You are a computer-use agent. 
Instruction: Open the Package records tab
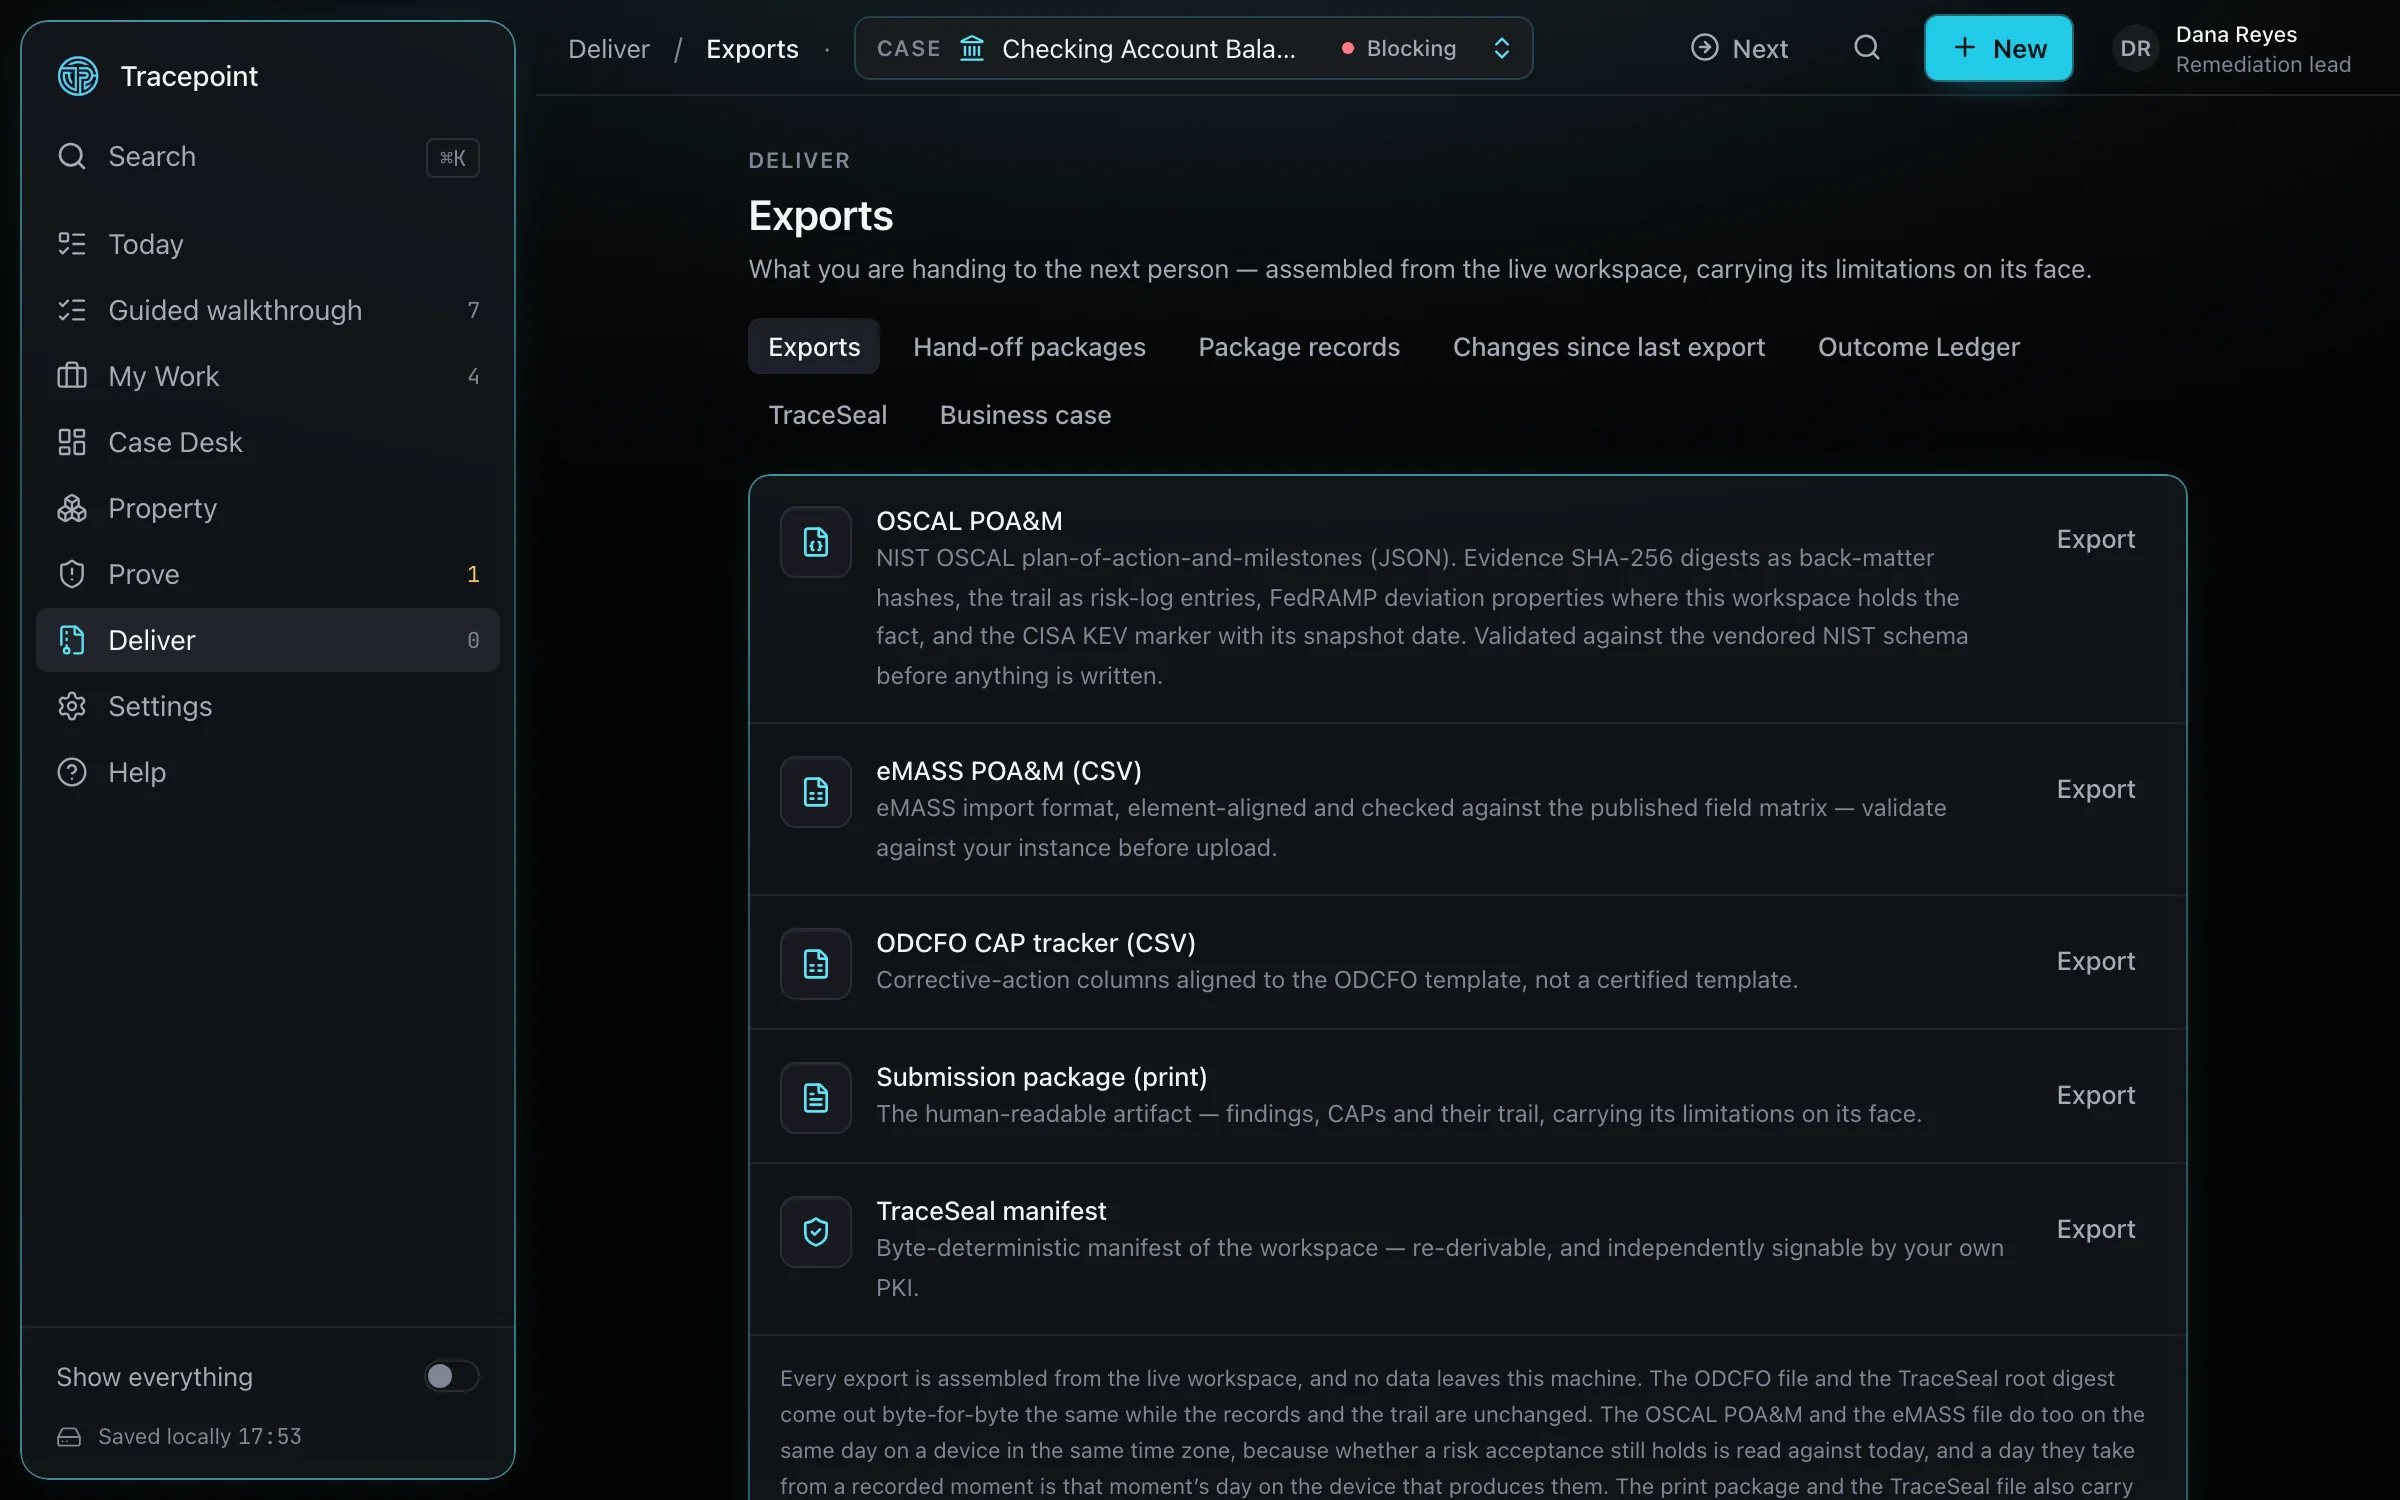tap(1299, 347)
